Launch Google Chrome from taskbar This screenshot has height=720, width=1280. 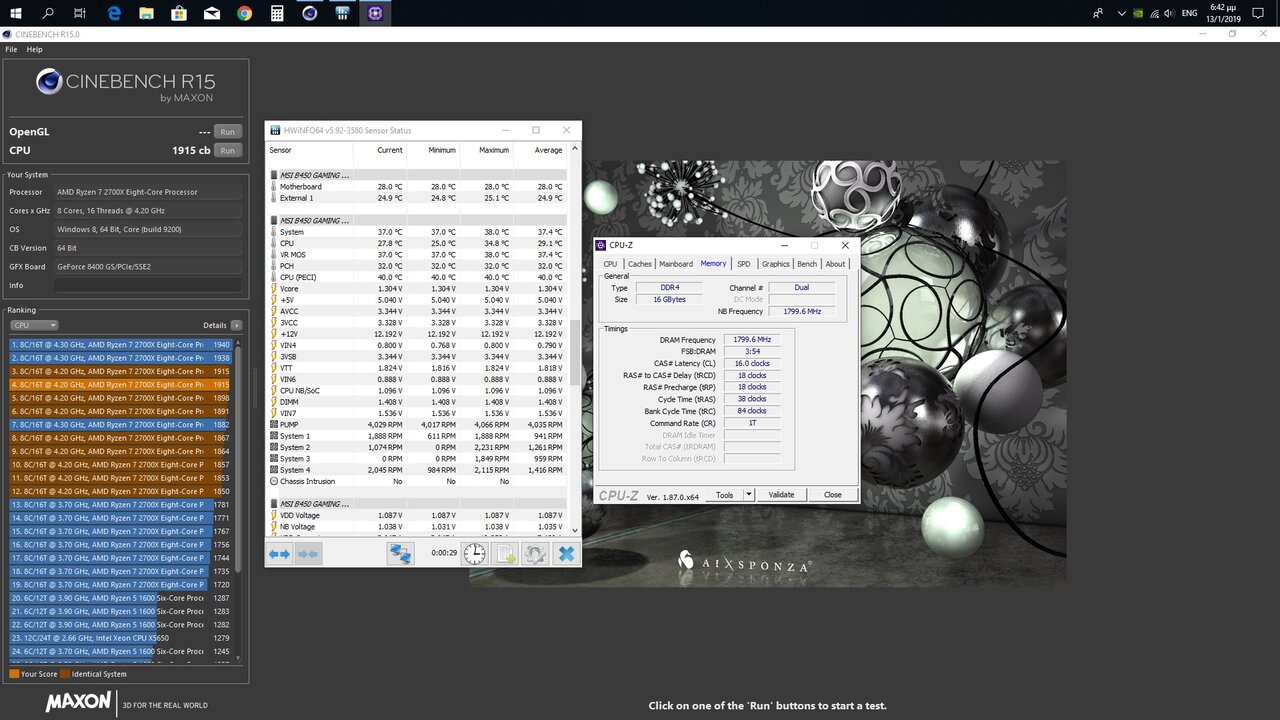pos(245,13)
